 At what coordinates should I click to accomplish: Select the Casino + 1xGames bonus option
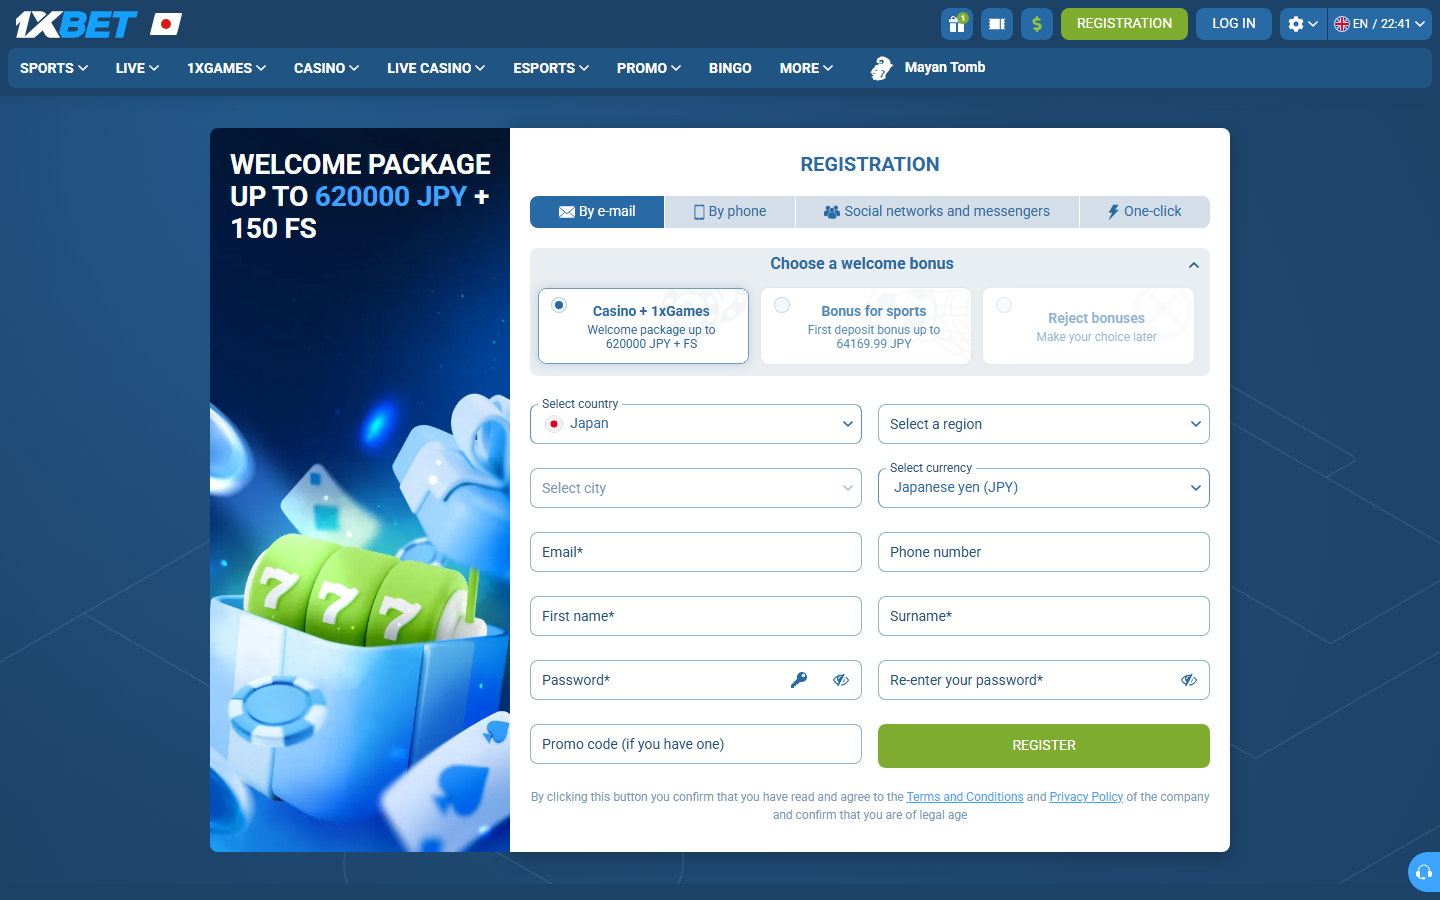pos(643,326)
